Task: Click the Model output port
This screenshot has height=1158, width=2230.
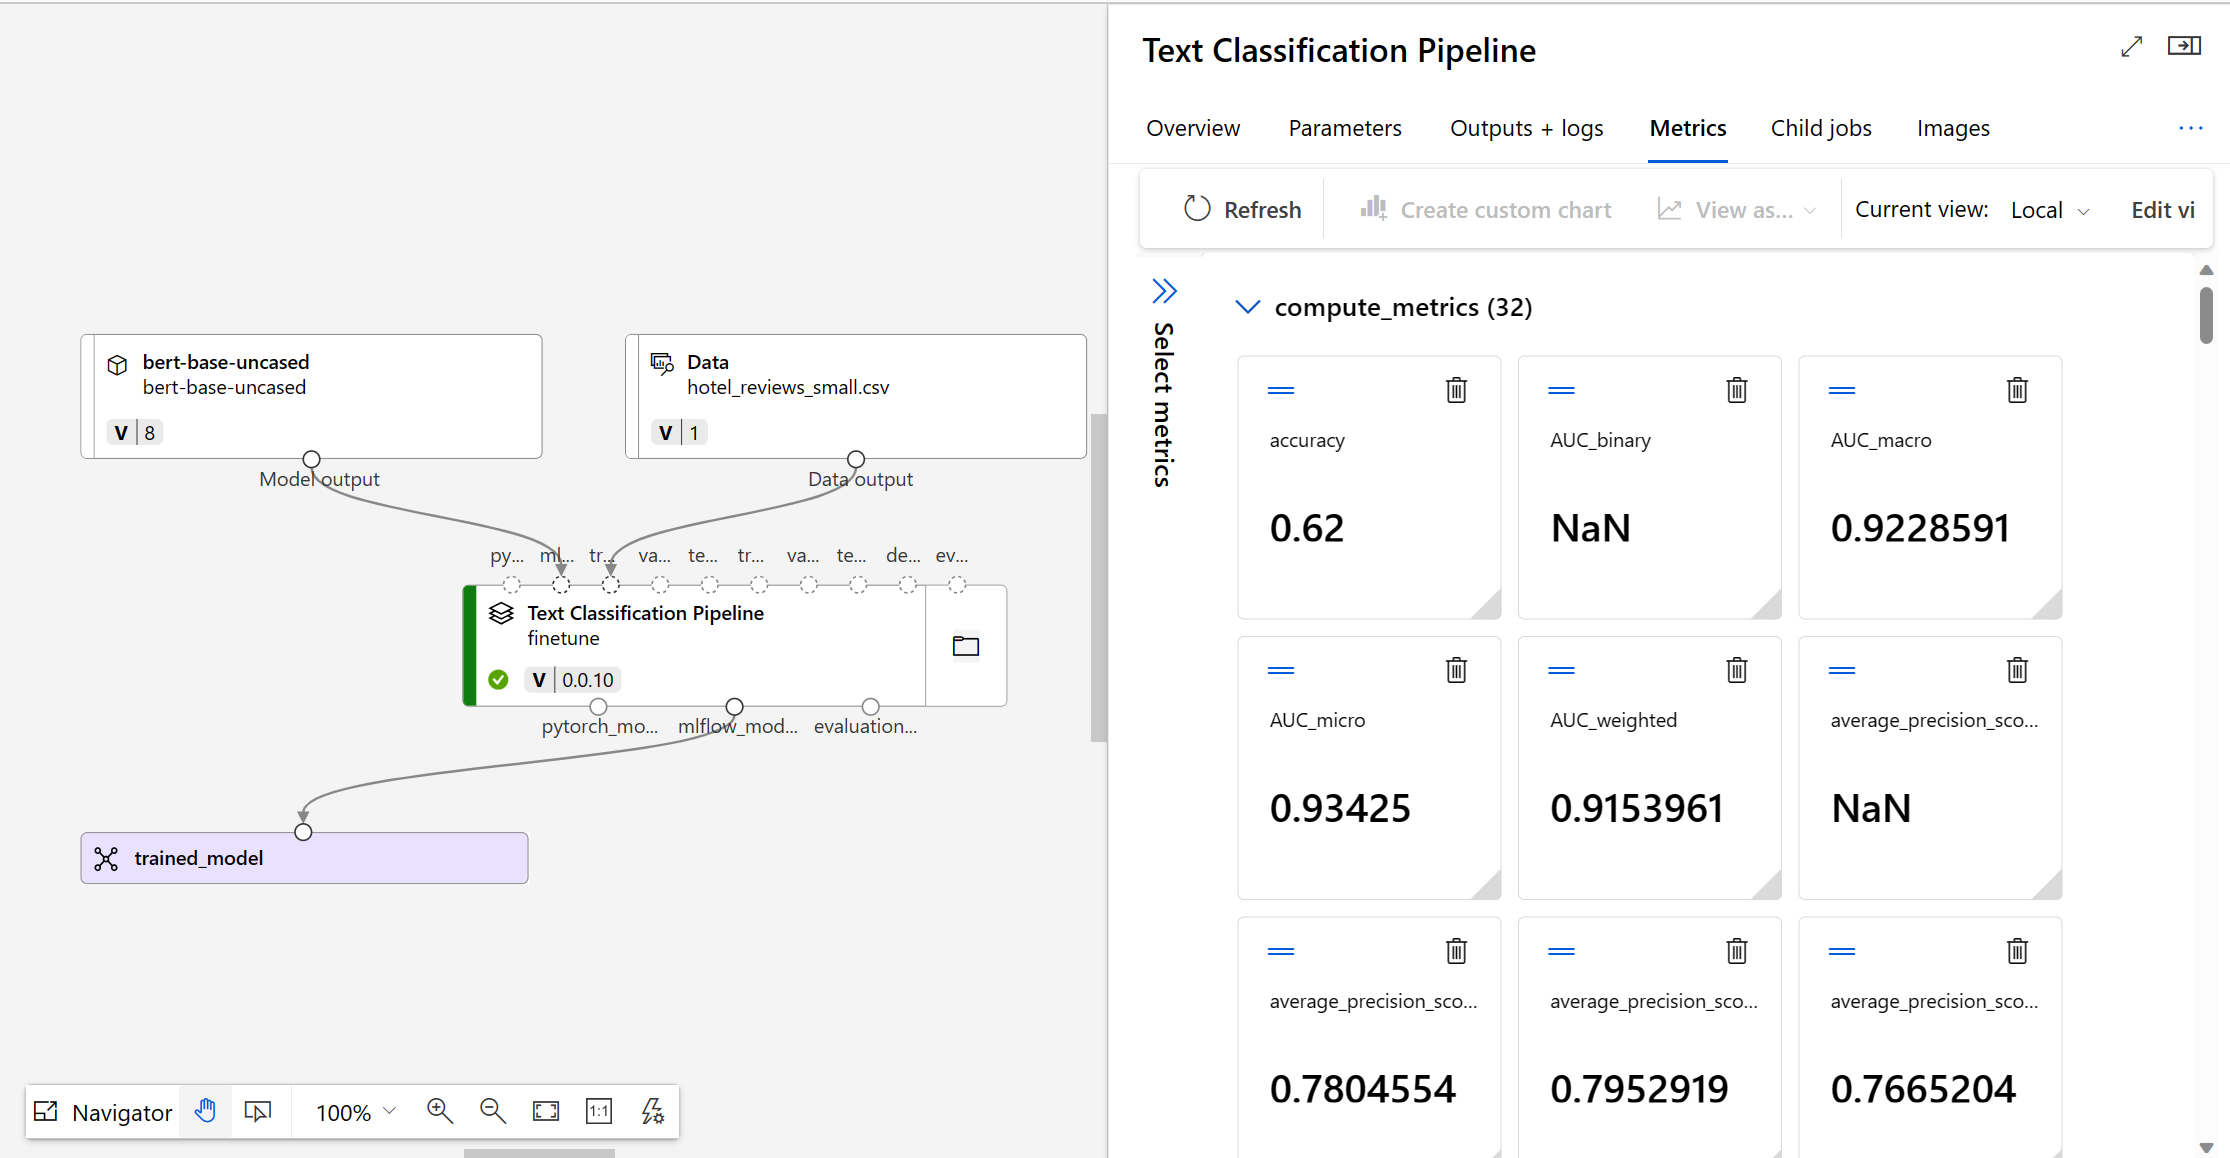Action: point(311,459)
